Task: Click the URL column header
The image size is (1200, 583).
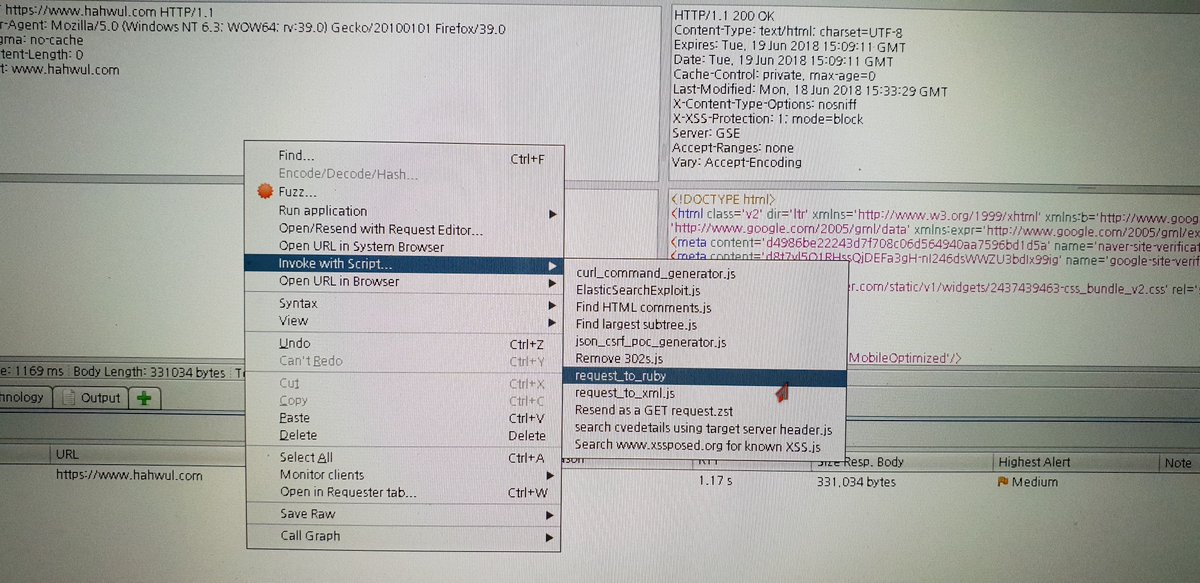Action: pyautogui.click(x=66, y=454)
